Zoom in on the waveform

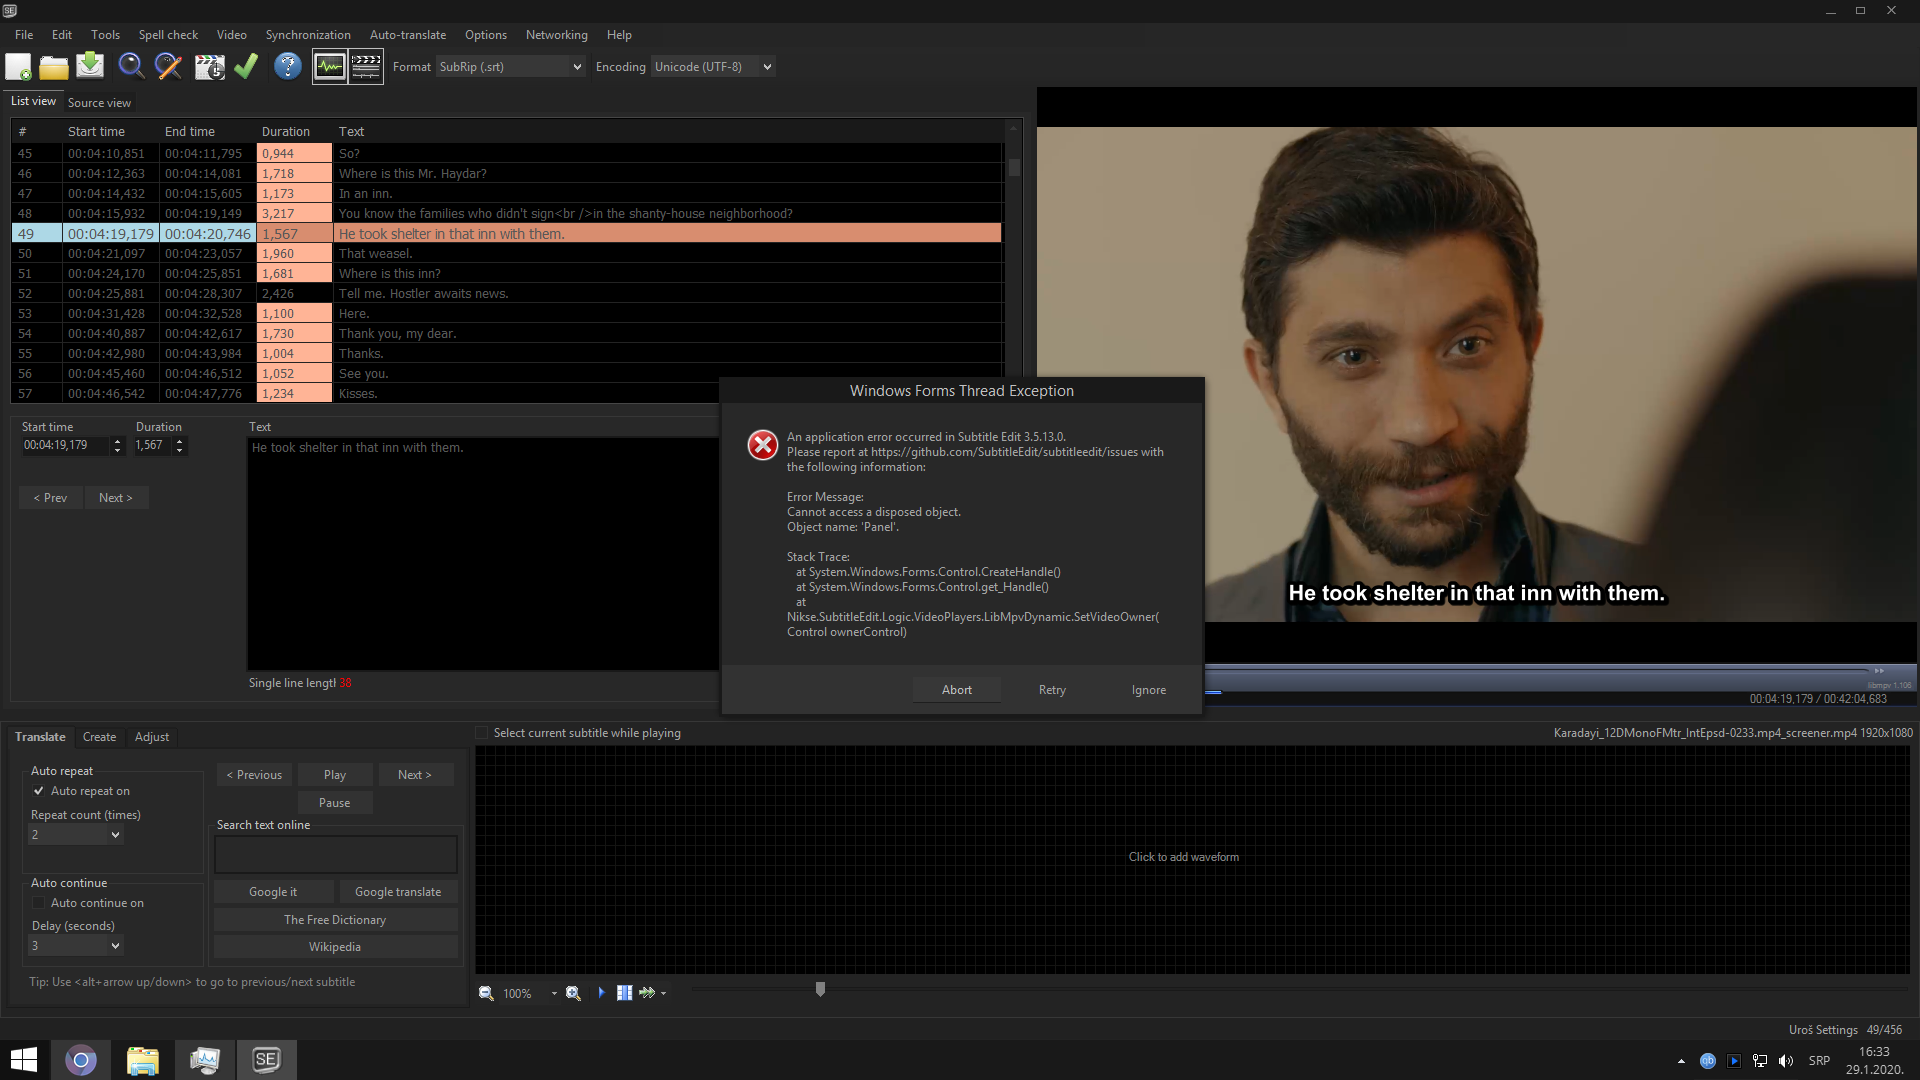pyautogui.click(x=573, y=993)
